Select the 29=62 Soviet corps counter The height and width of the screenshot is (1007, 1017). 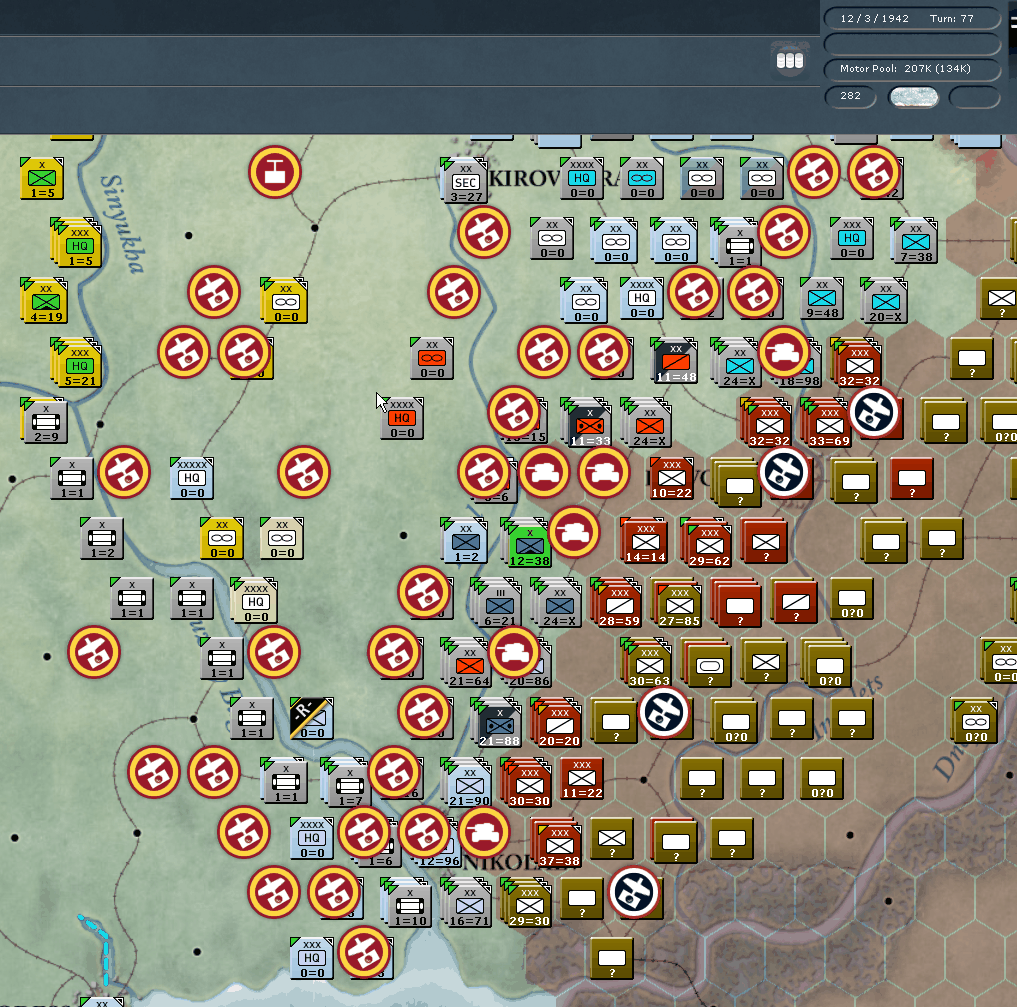pos(706,543)
